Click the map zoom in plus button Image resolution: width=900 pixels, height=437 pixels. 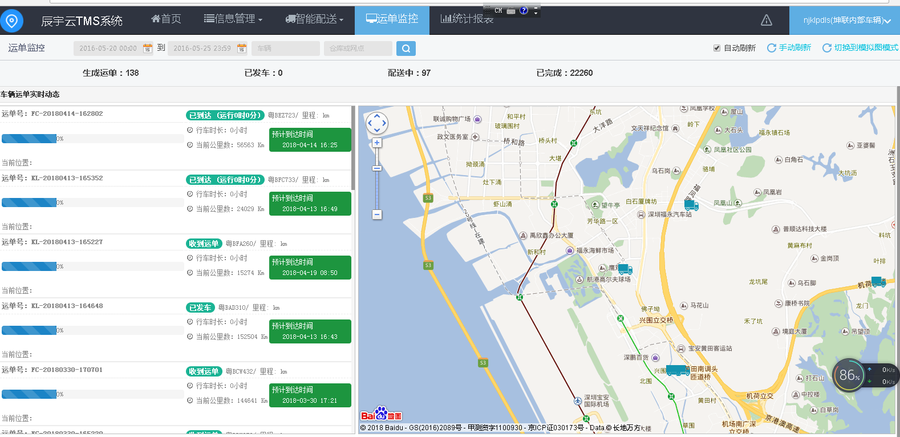pos(377,143)
